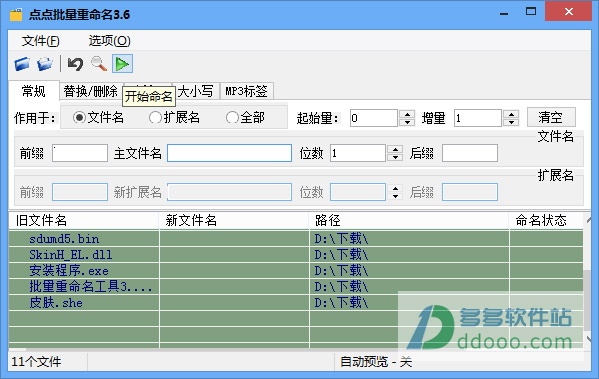Open the 文件(F) menu
This screenshot has width=599, height=379.
(x=40, y=40)
